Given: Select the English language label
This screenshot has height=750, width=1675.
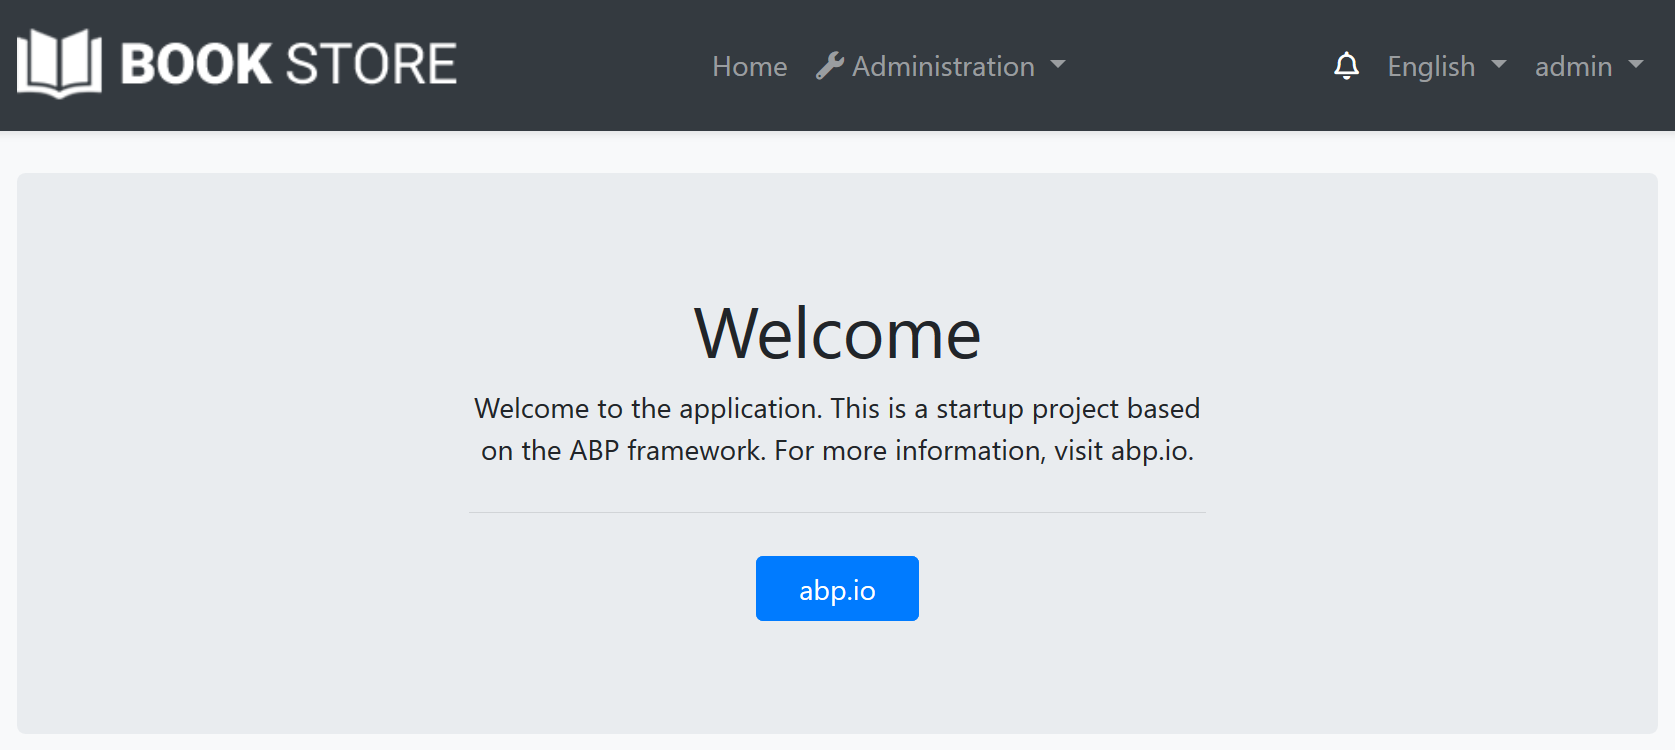Looking at the screenshot, I should (x=1431, y=66).
